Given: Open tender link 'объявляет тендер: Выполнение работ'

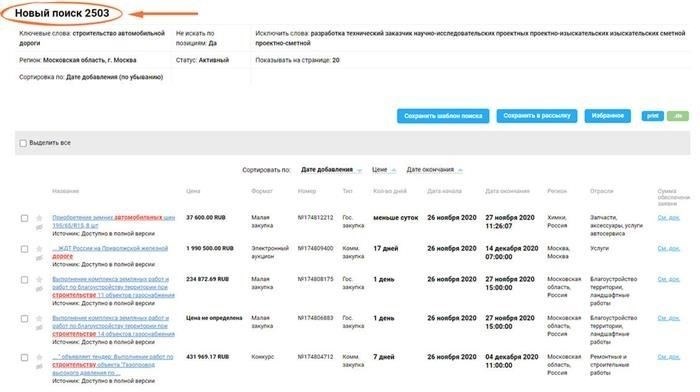Looking at the screenshot, I should point(112,365).
